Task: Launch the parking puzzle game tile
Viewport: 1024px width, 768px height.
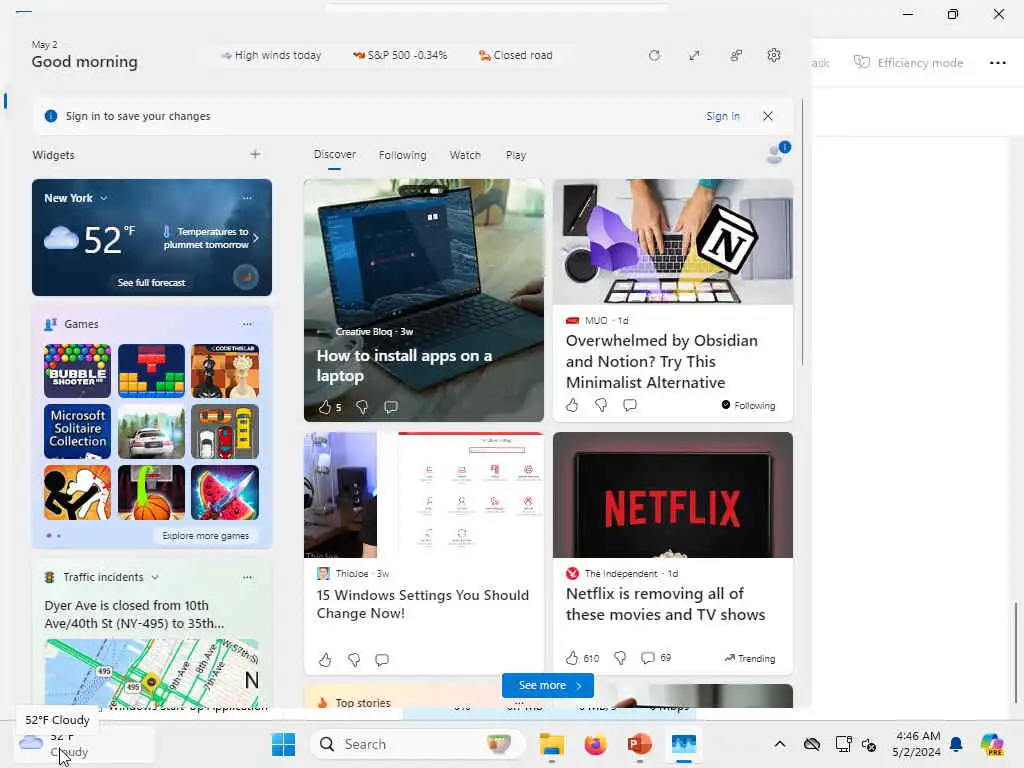Action: [225, 431]
